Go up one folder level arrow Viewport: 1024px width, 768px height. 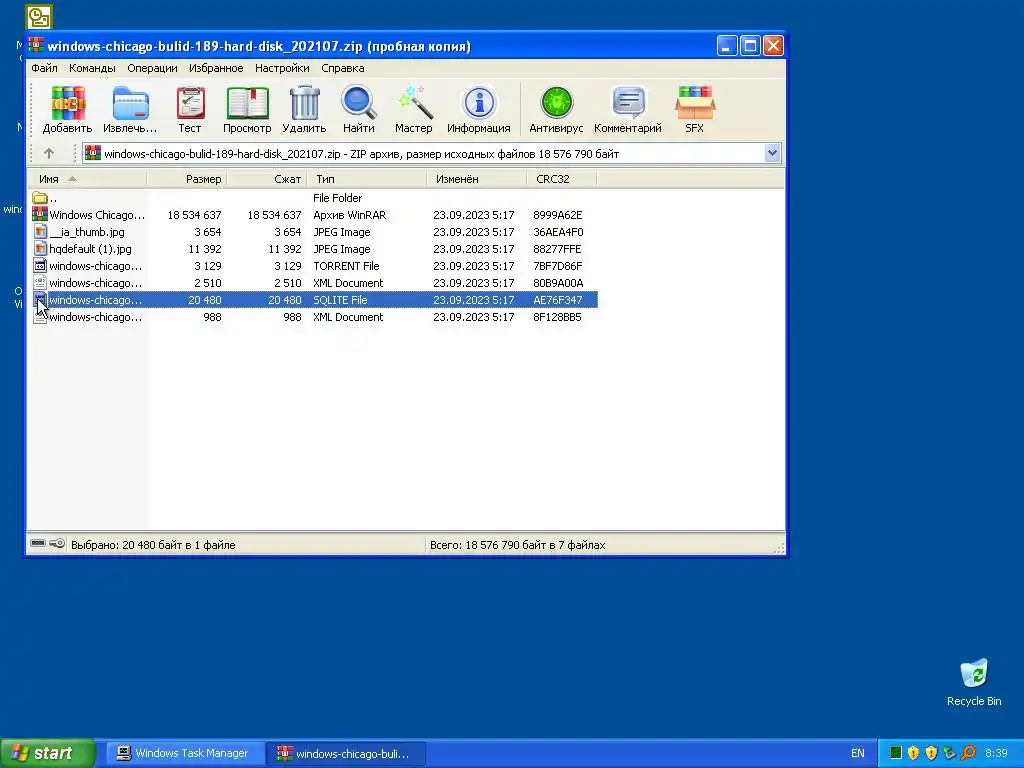(49, 153)
